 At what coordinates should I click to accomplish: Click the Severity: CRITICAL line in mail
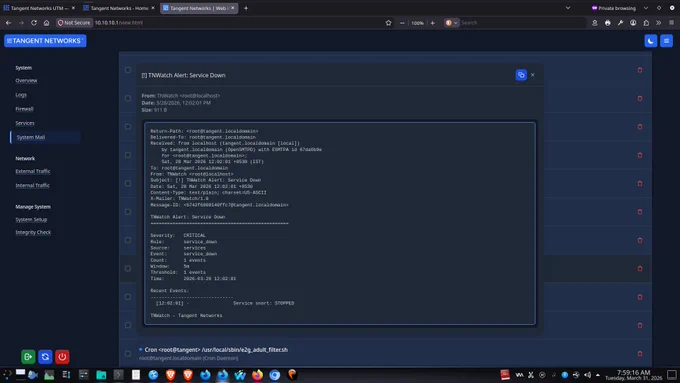[178, 236]
